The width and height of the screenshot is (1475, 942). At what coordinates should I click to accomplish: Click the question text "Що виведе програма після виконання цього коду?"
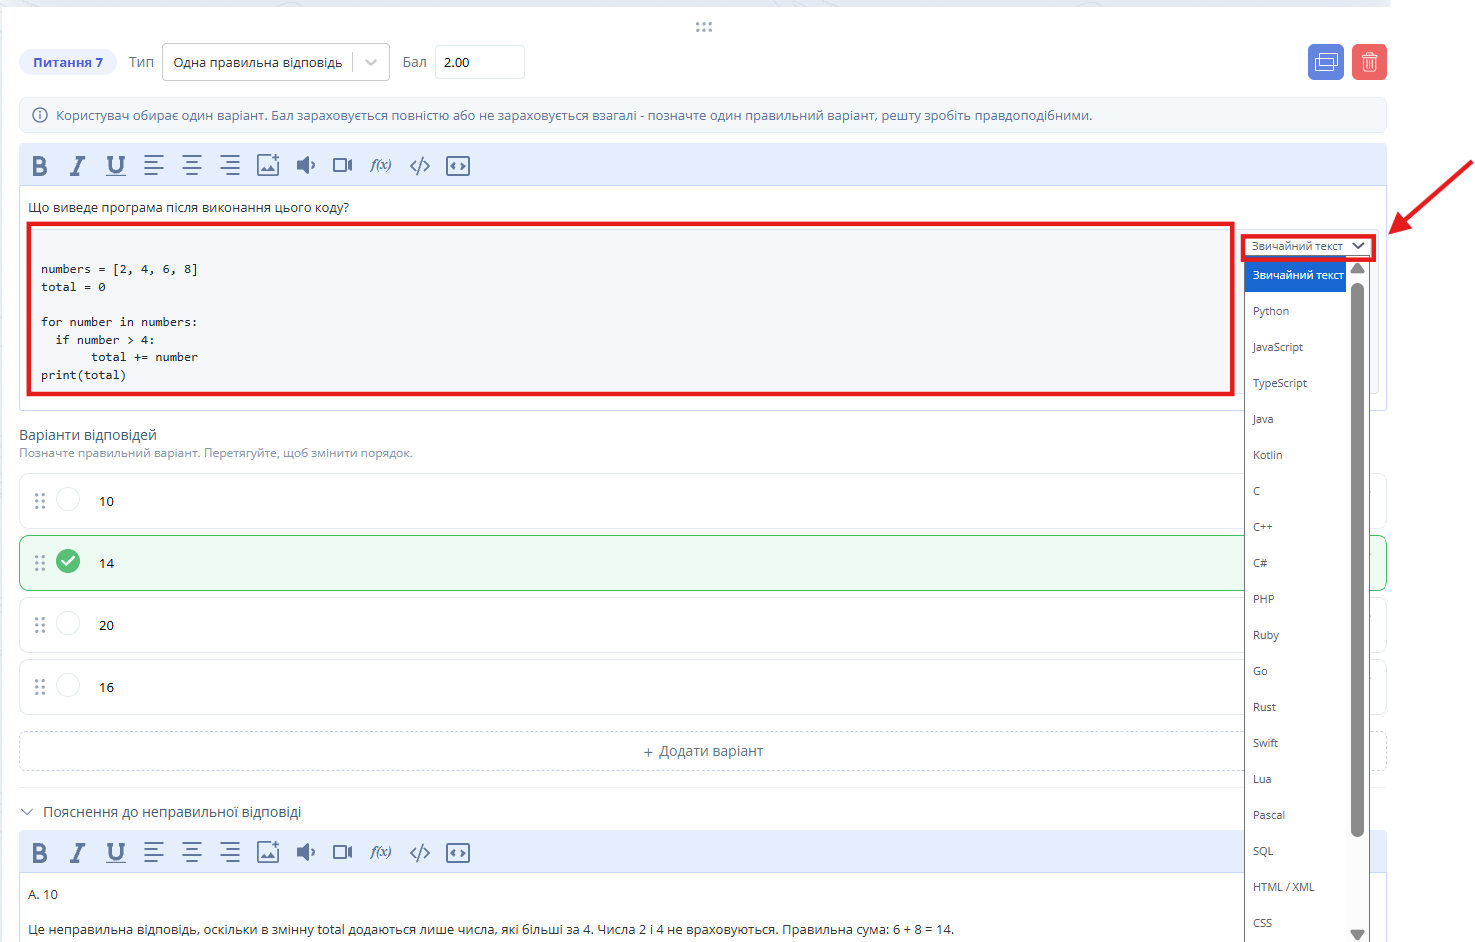pos(189,208)
